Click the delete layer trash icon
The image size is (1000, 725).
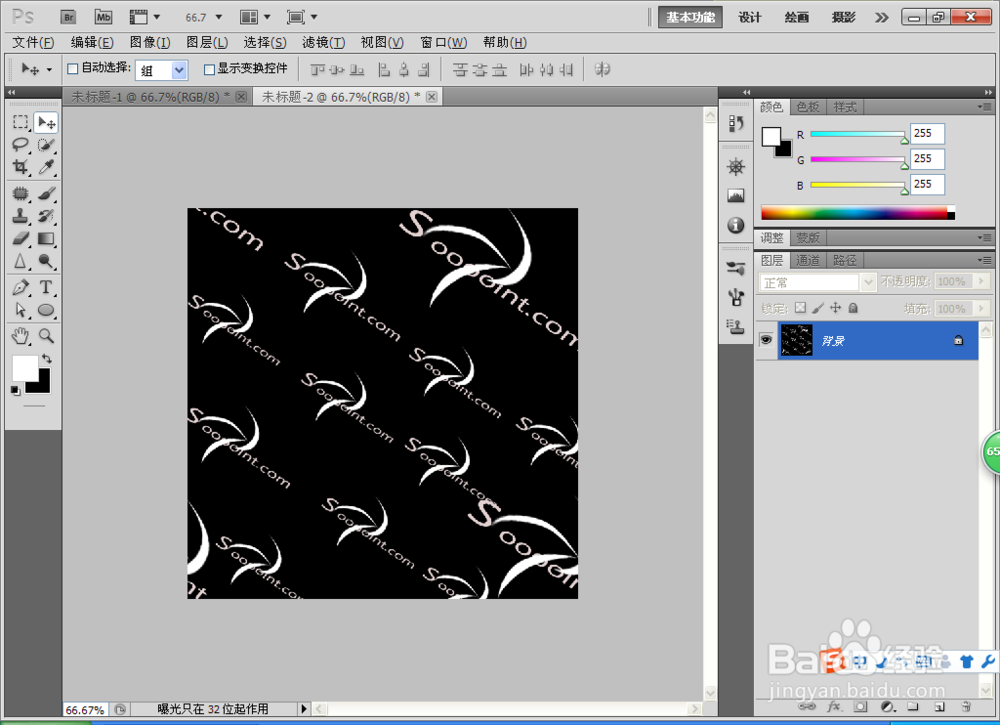(x=966, y=707)
